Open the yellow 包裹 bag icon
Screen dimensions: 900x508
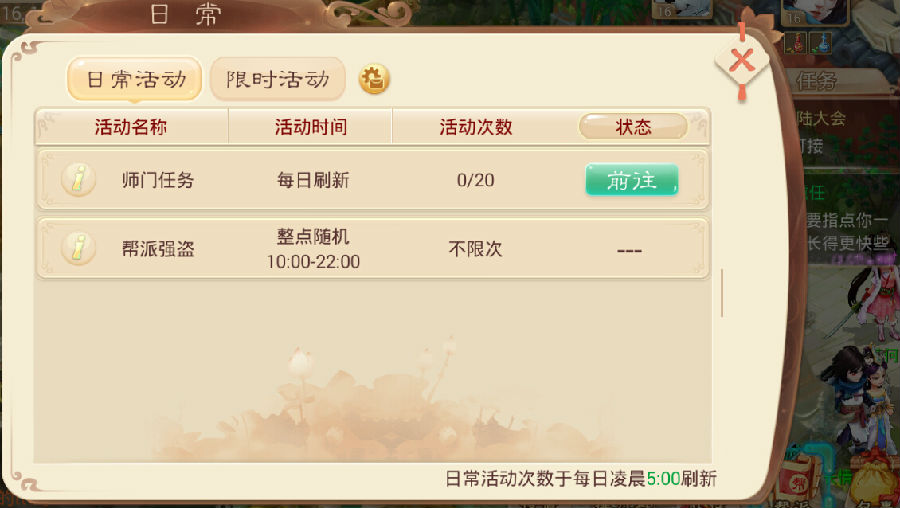point(873,483)
